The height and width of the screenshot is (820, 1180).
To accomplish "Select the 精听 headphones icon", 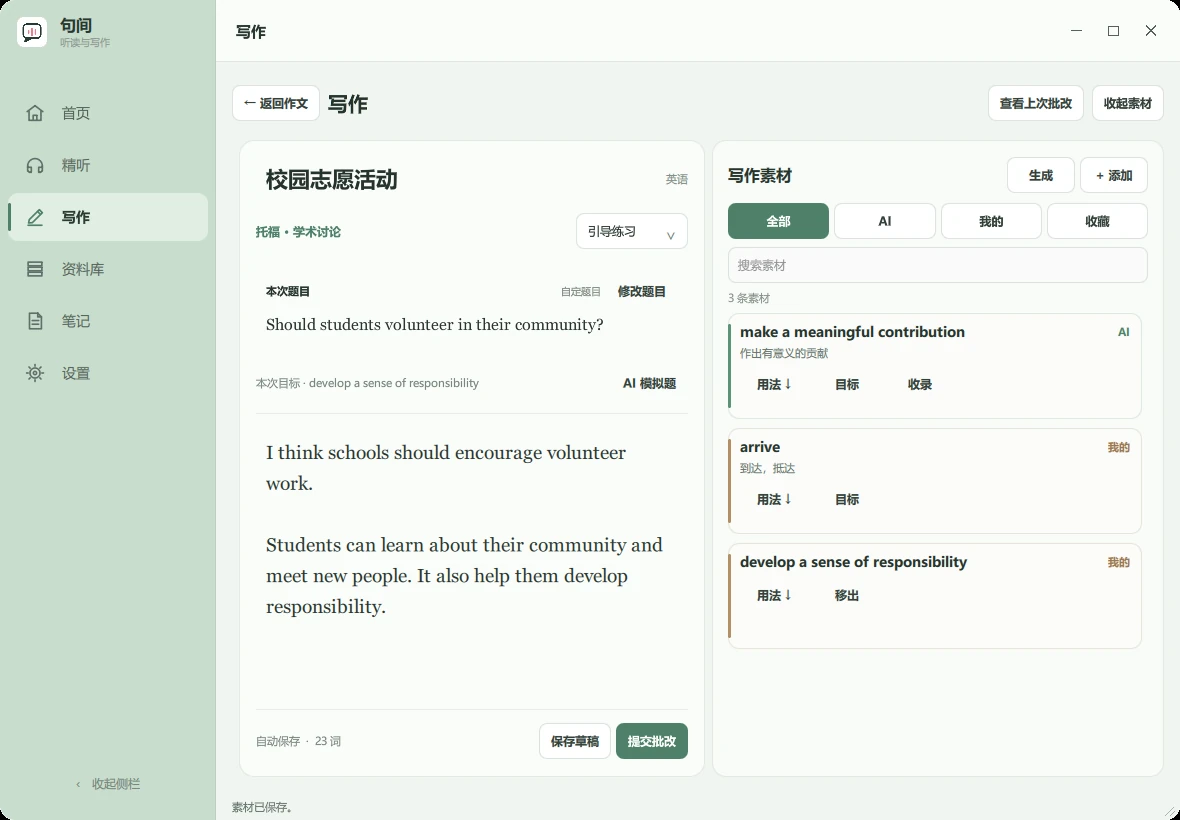I will click(35, 165).
